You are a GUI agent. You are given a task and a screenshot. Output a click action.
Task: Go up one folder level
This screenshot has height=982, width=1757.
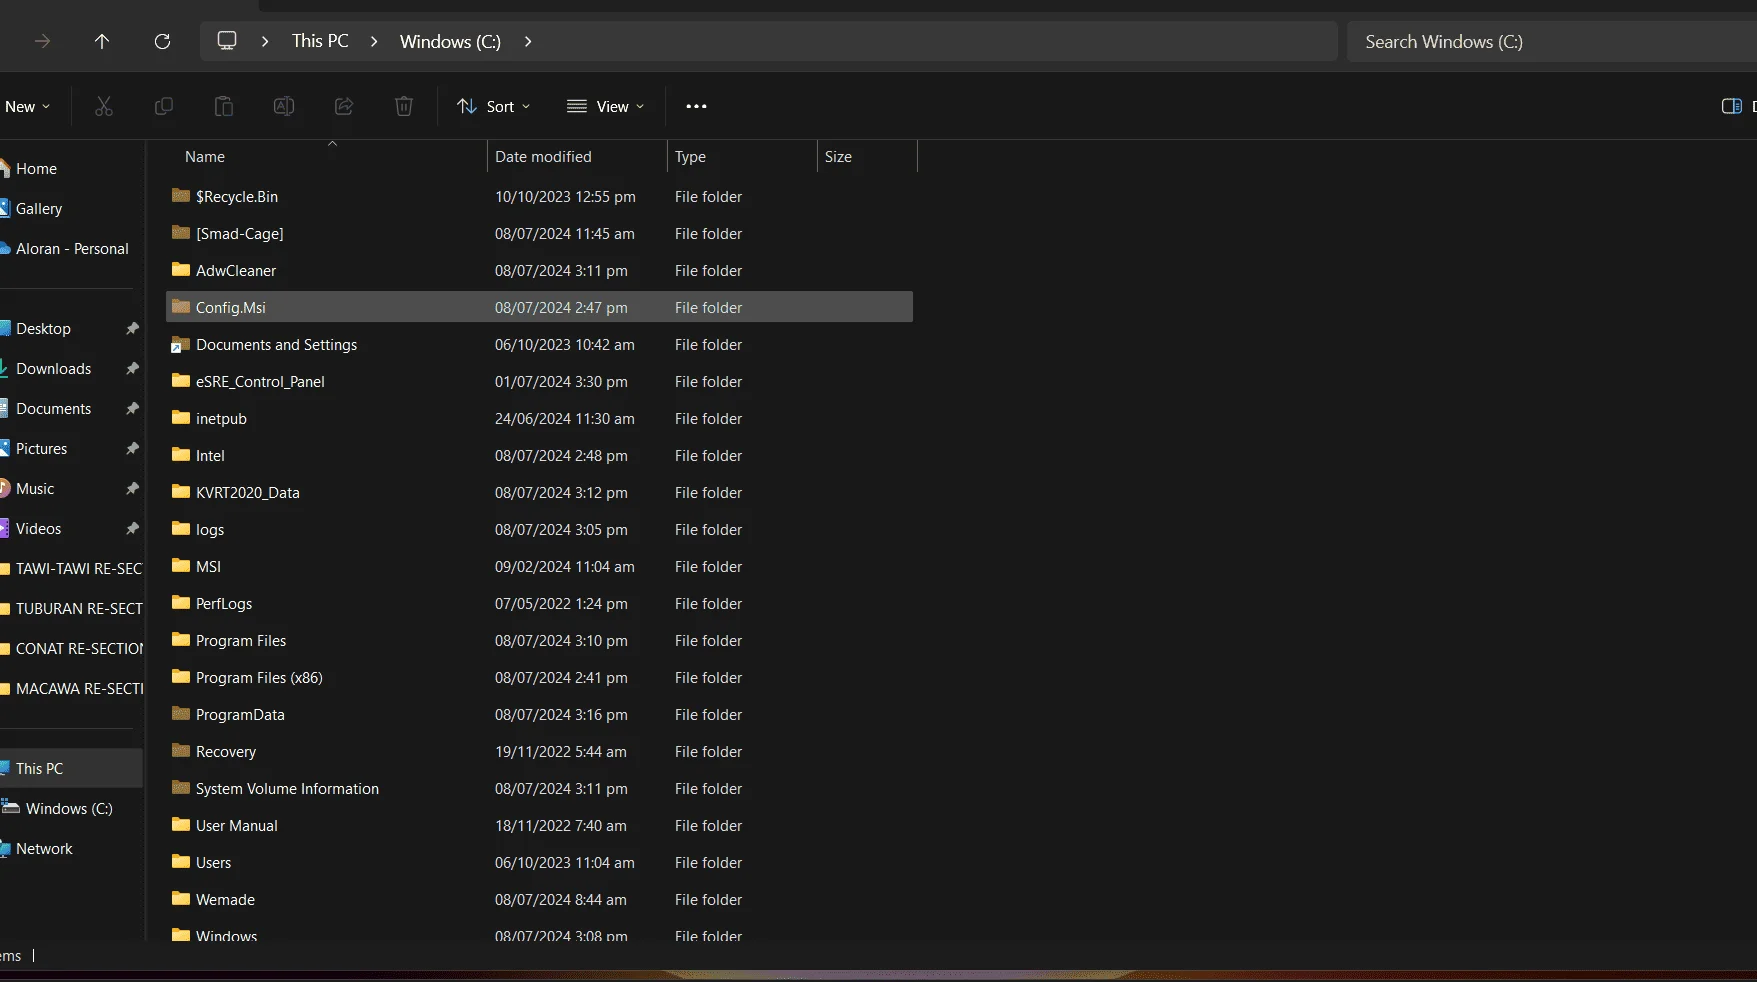pos(102,41)
